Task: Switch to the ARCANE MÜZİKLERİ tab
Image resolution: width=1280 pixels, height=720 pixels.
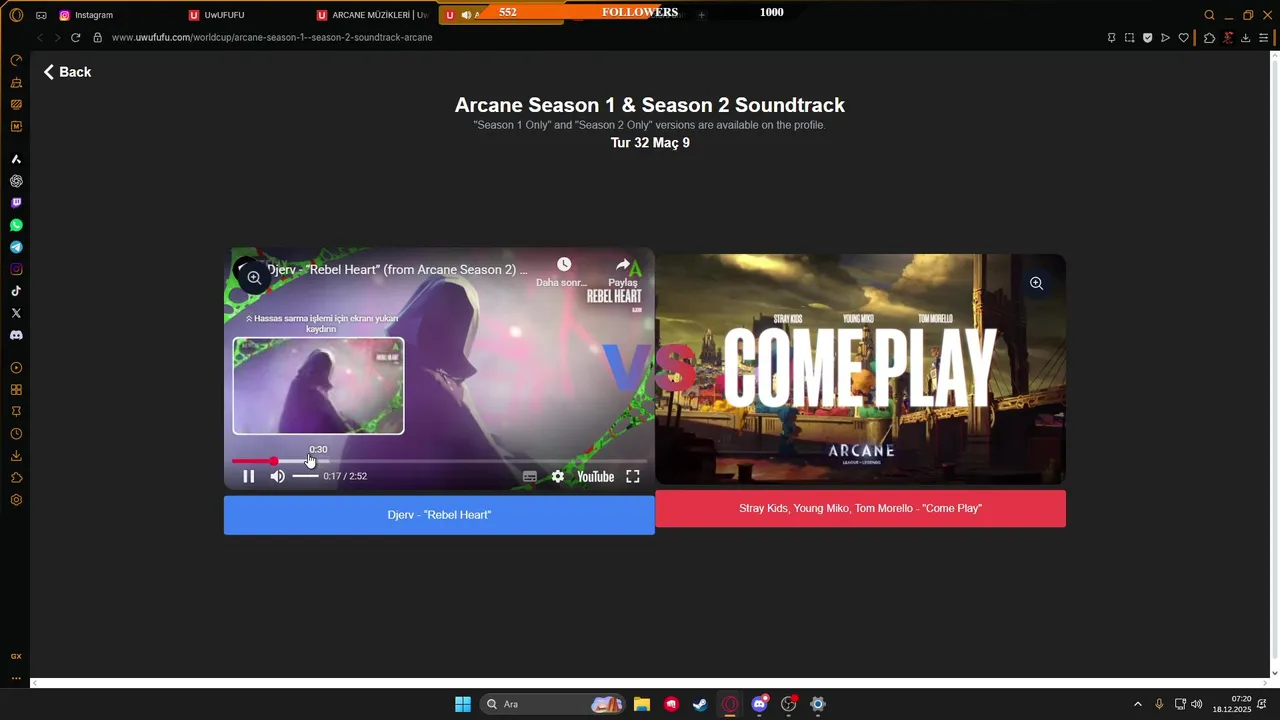Action: (374, 15)
